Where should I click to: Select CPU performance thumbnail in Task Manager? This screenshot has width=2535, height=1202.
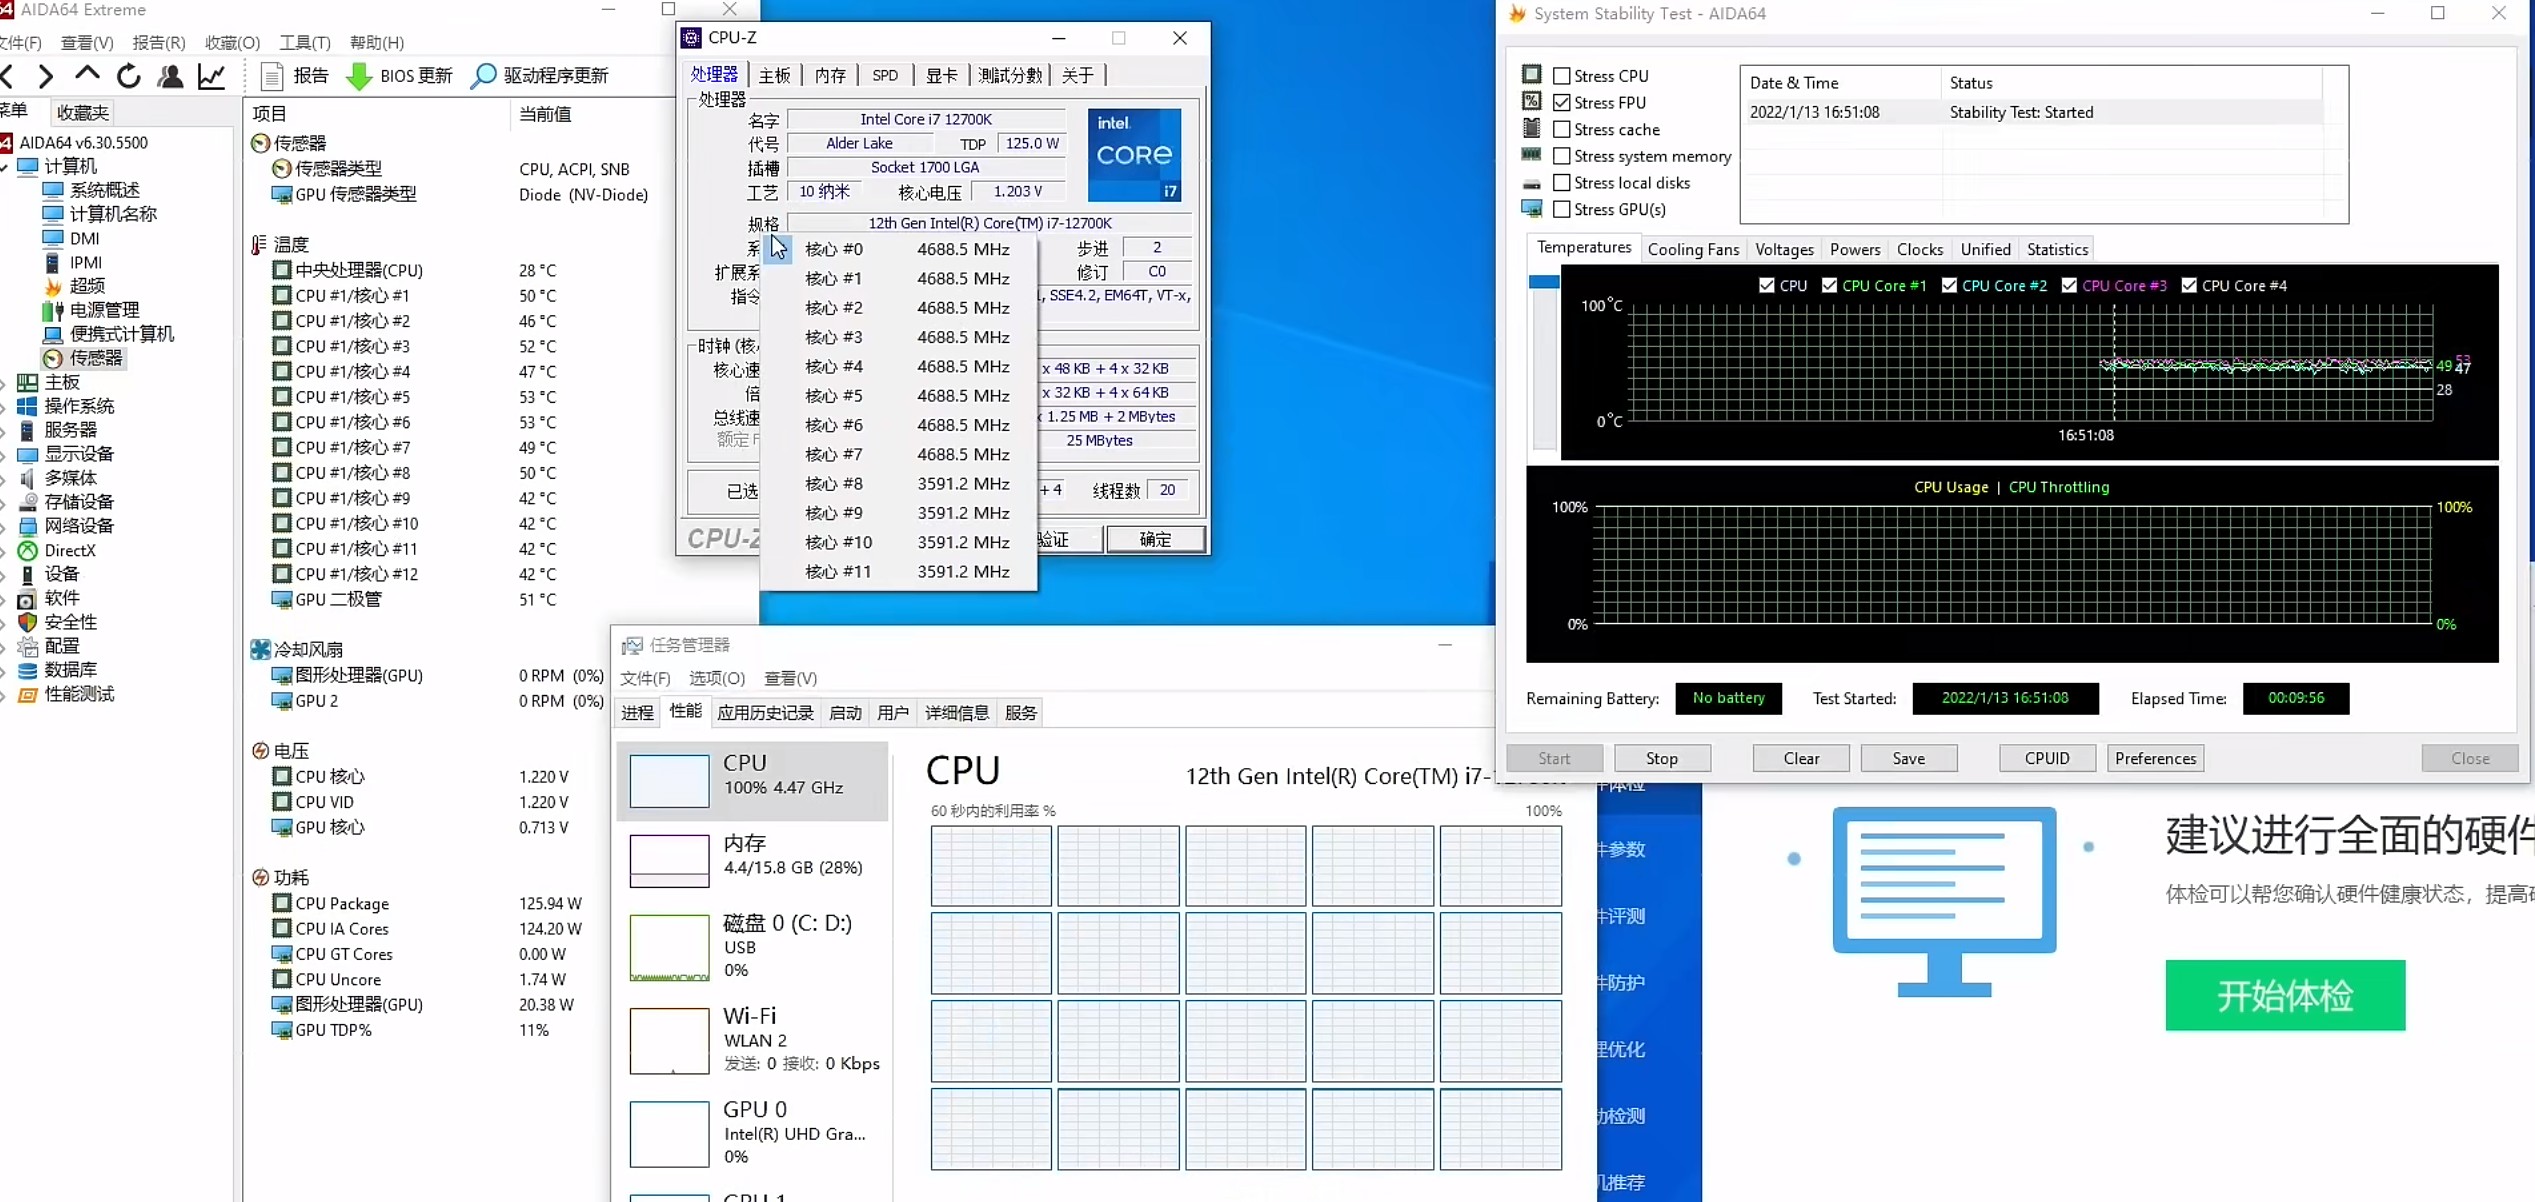coord(669,780)
